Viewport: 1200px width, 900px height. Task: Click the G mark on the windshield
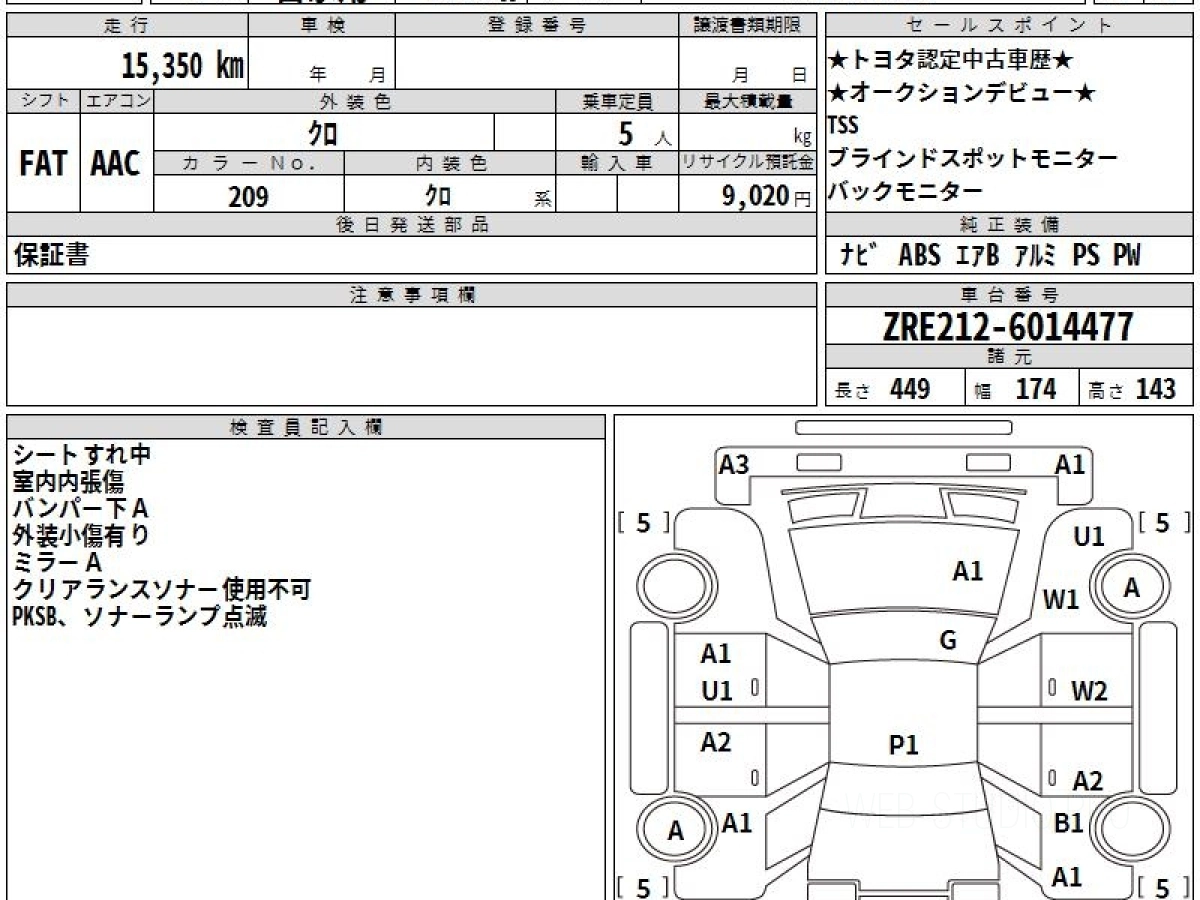[x=948, y=641]
